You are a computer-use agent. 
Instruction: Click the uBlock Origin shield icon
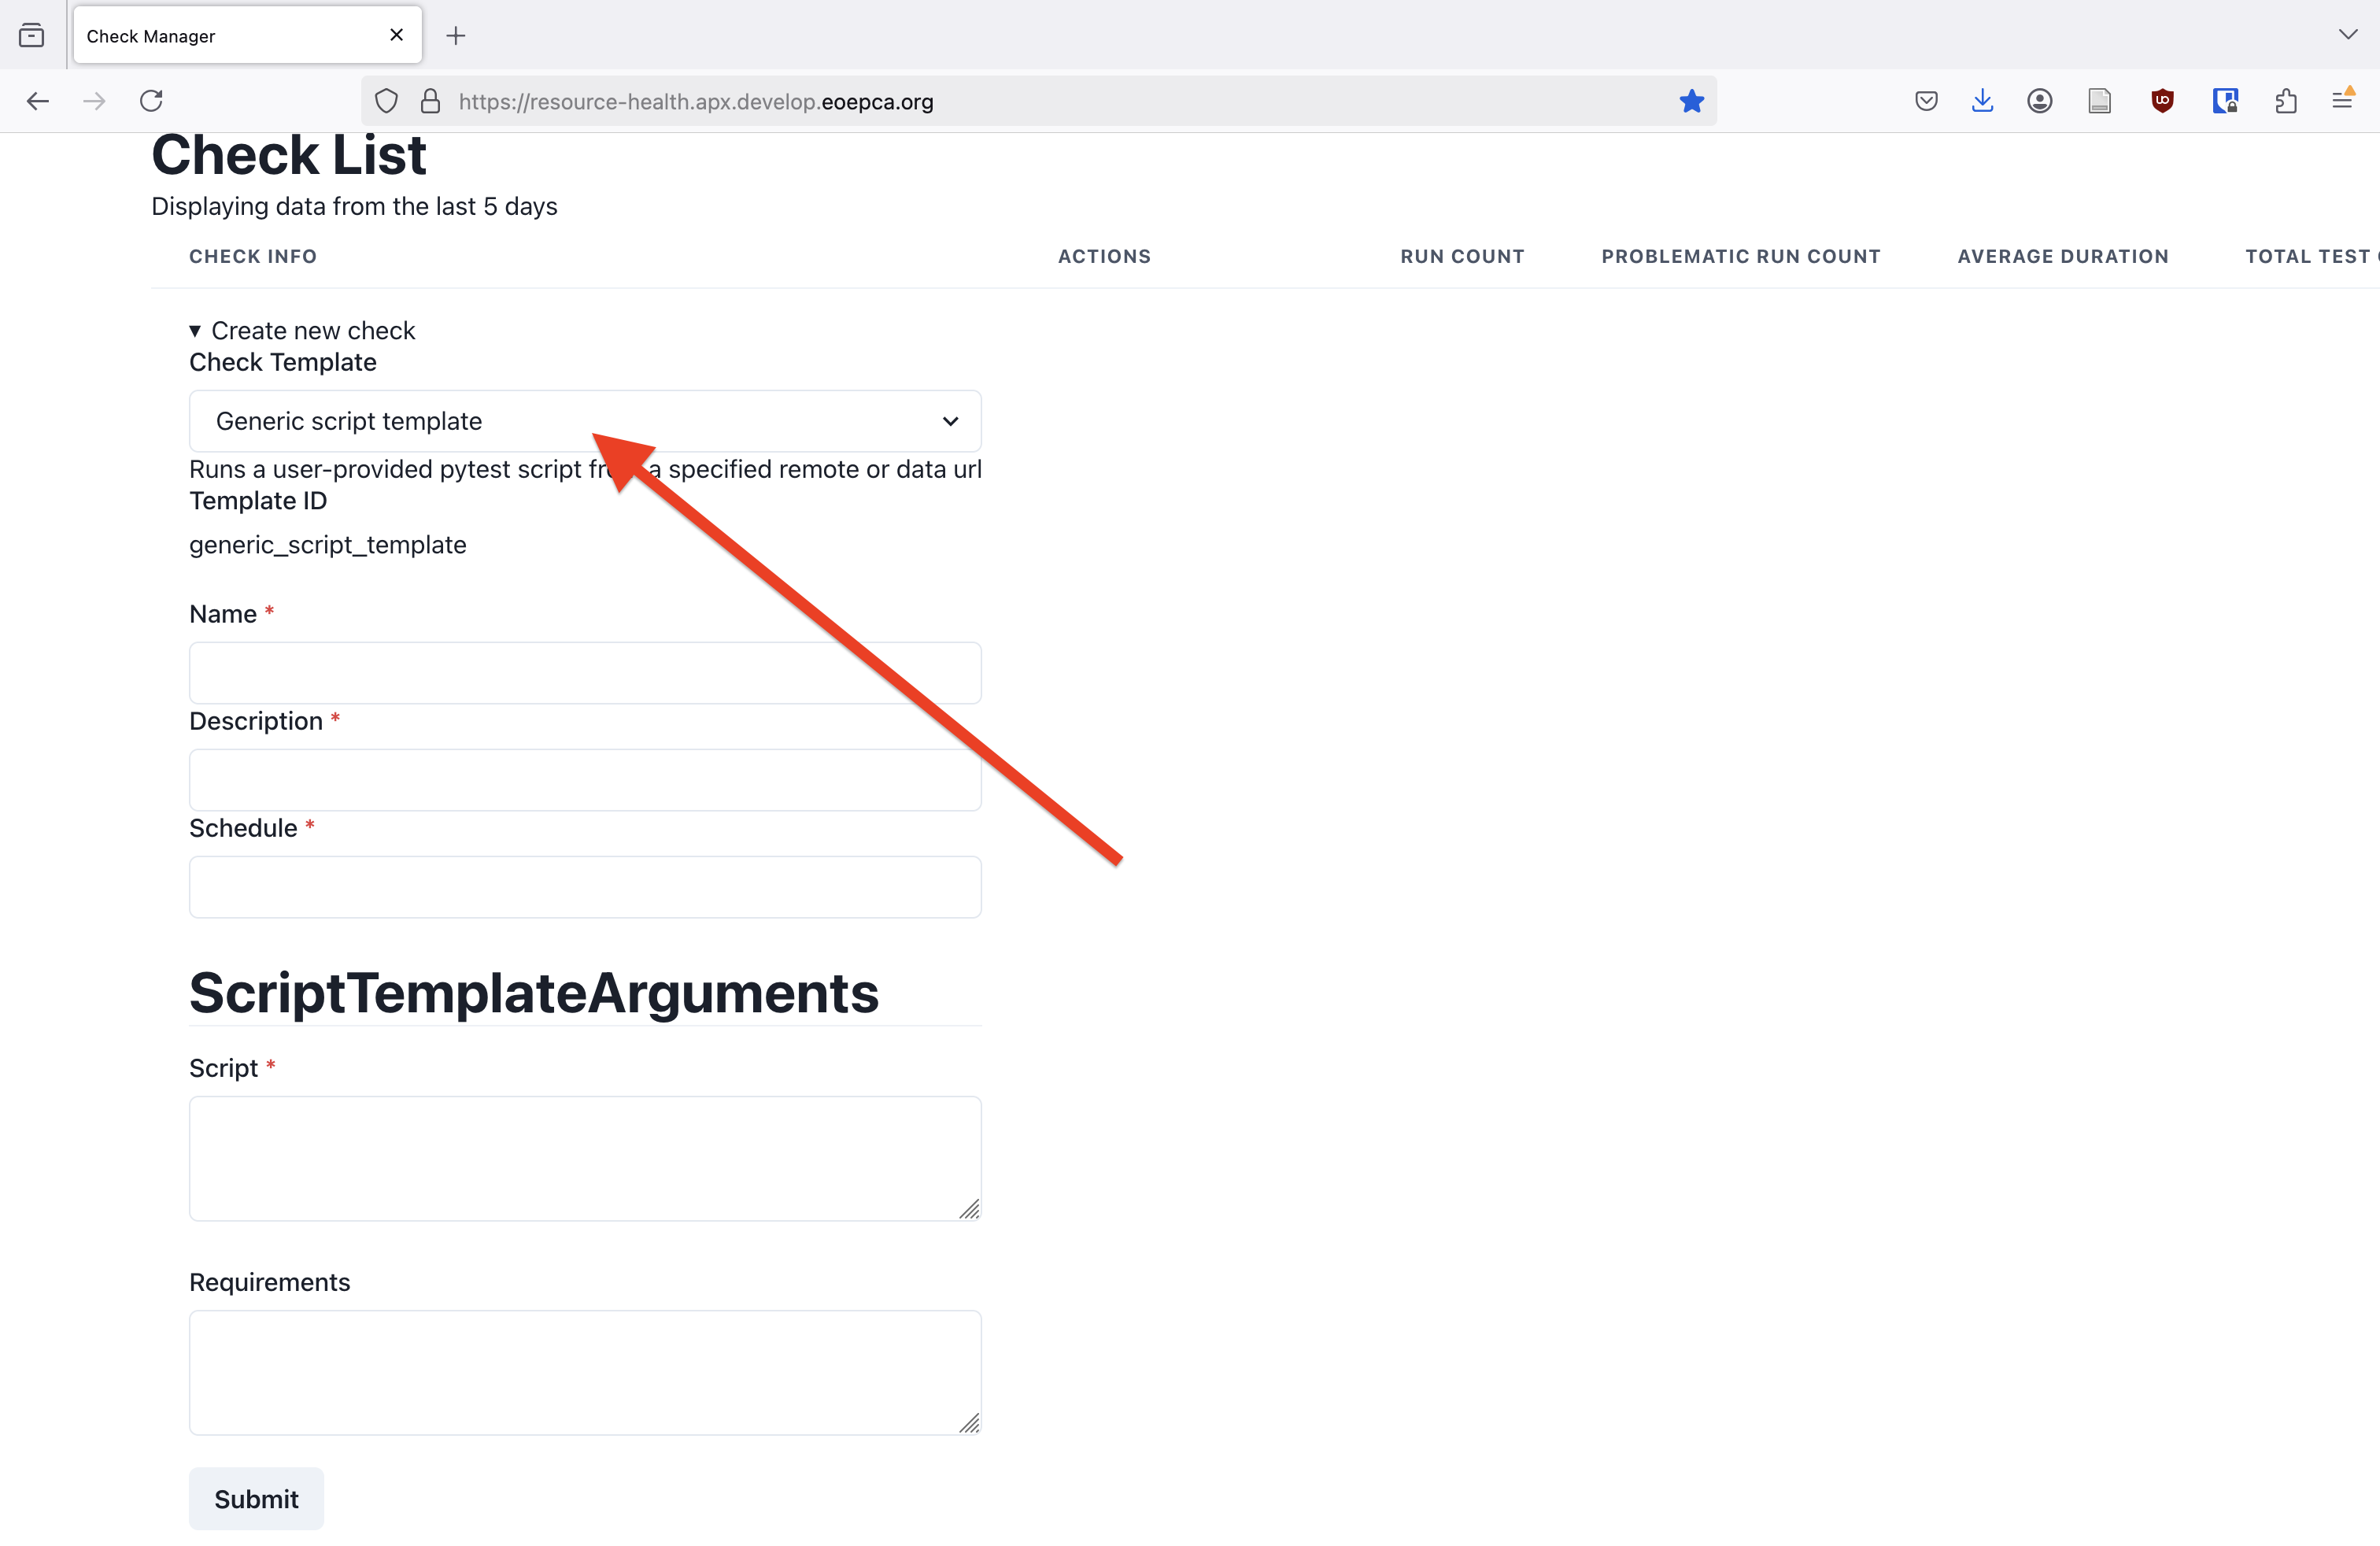coord(2162,101)
